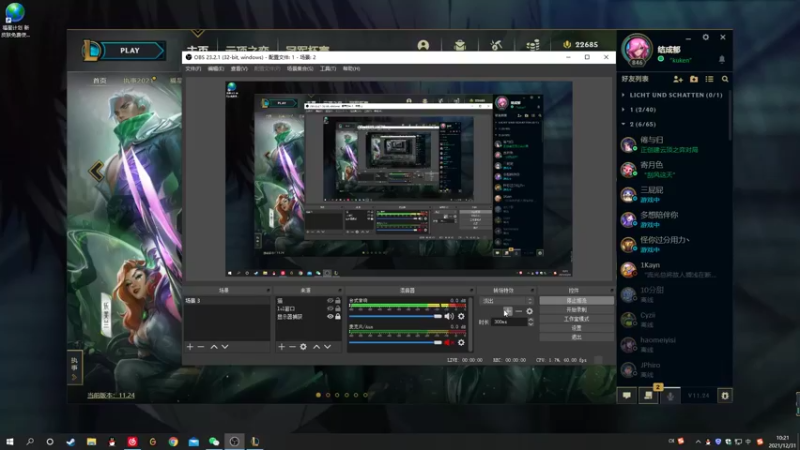
Task: Switch to 首页 sub-tab in League client
Action: click(x=100, y=81)
